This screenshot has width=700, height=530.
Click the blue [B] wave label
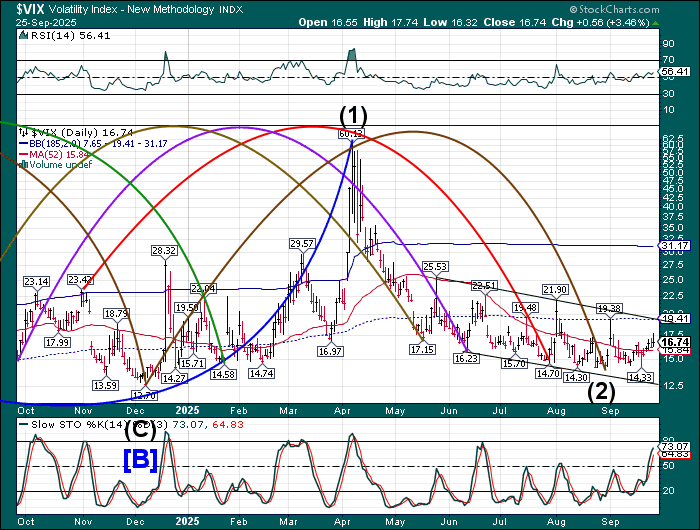140,461
